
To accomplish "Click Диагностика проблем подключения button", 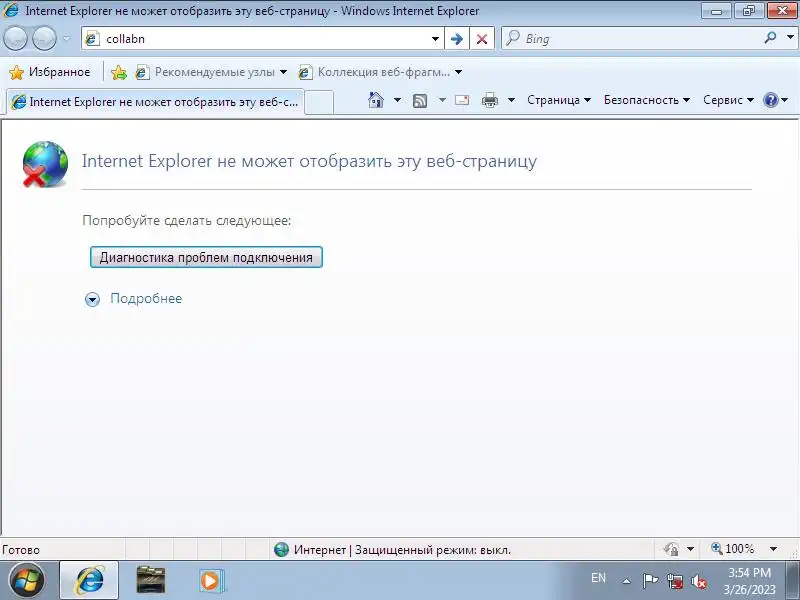I will (206, 257).
